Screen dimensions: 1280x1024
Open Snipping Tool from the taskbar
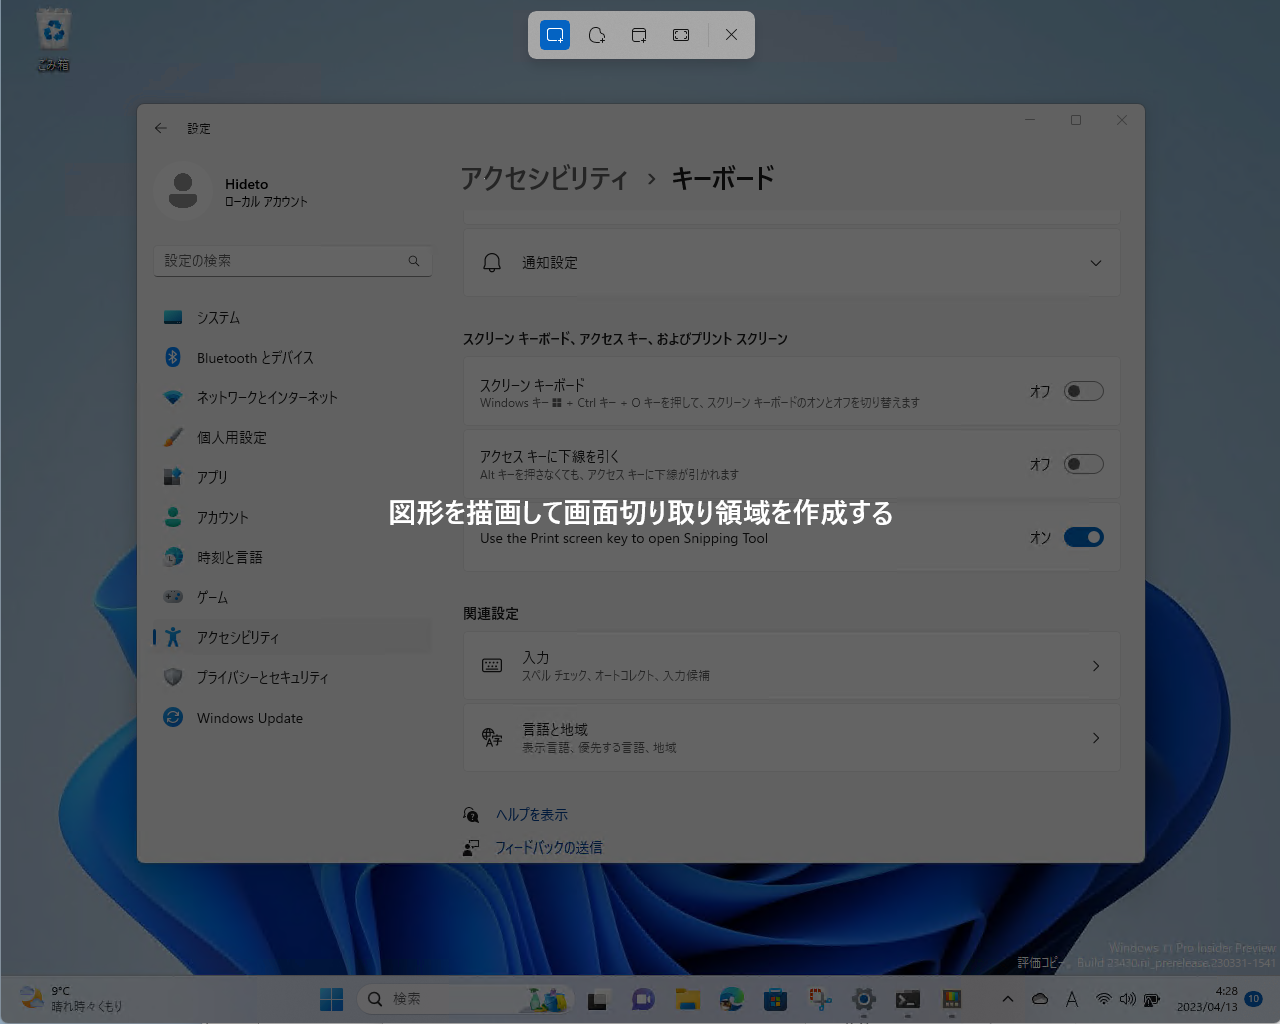tap(819, 998)
